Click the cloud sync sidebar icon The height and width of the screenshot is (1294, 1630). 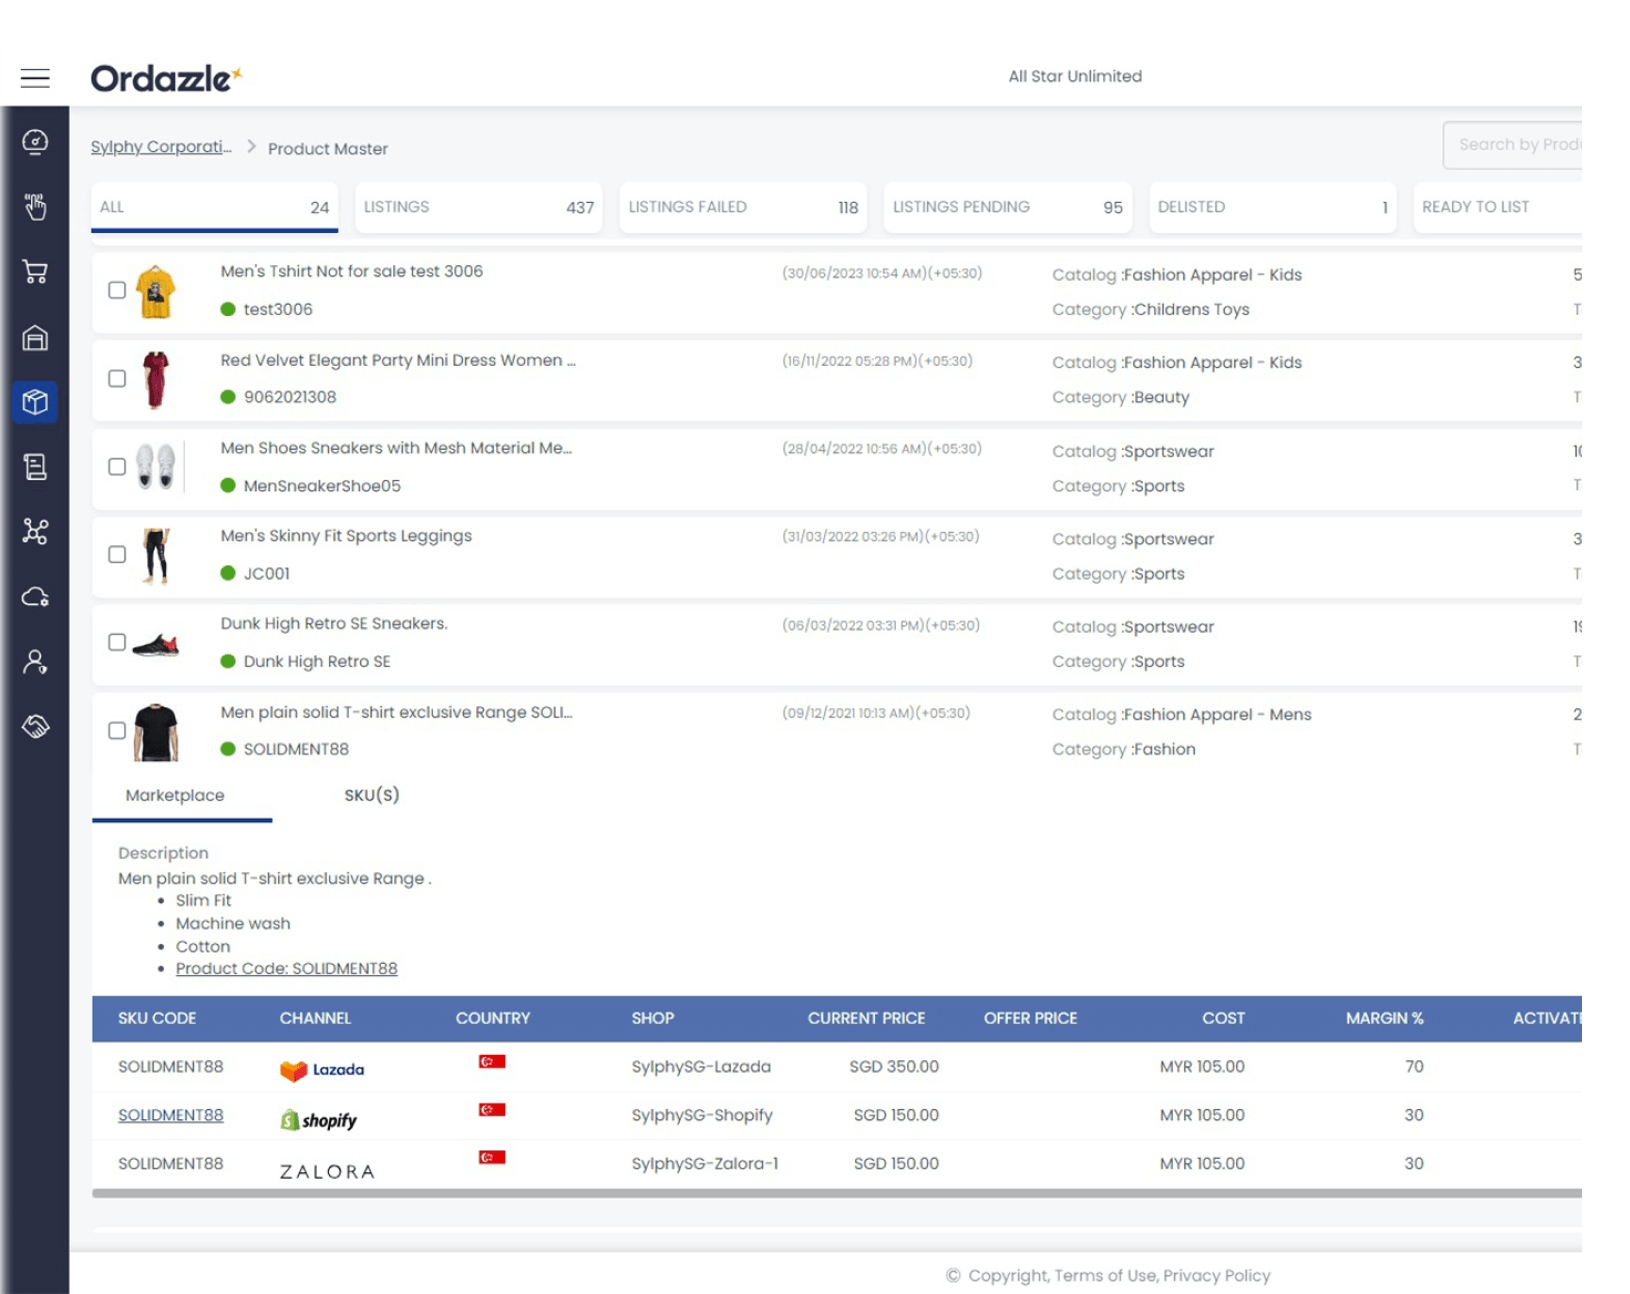[35, 597]
